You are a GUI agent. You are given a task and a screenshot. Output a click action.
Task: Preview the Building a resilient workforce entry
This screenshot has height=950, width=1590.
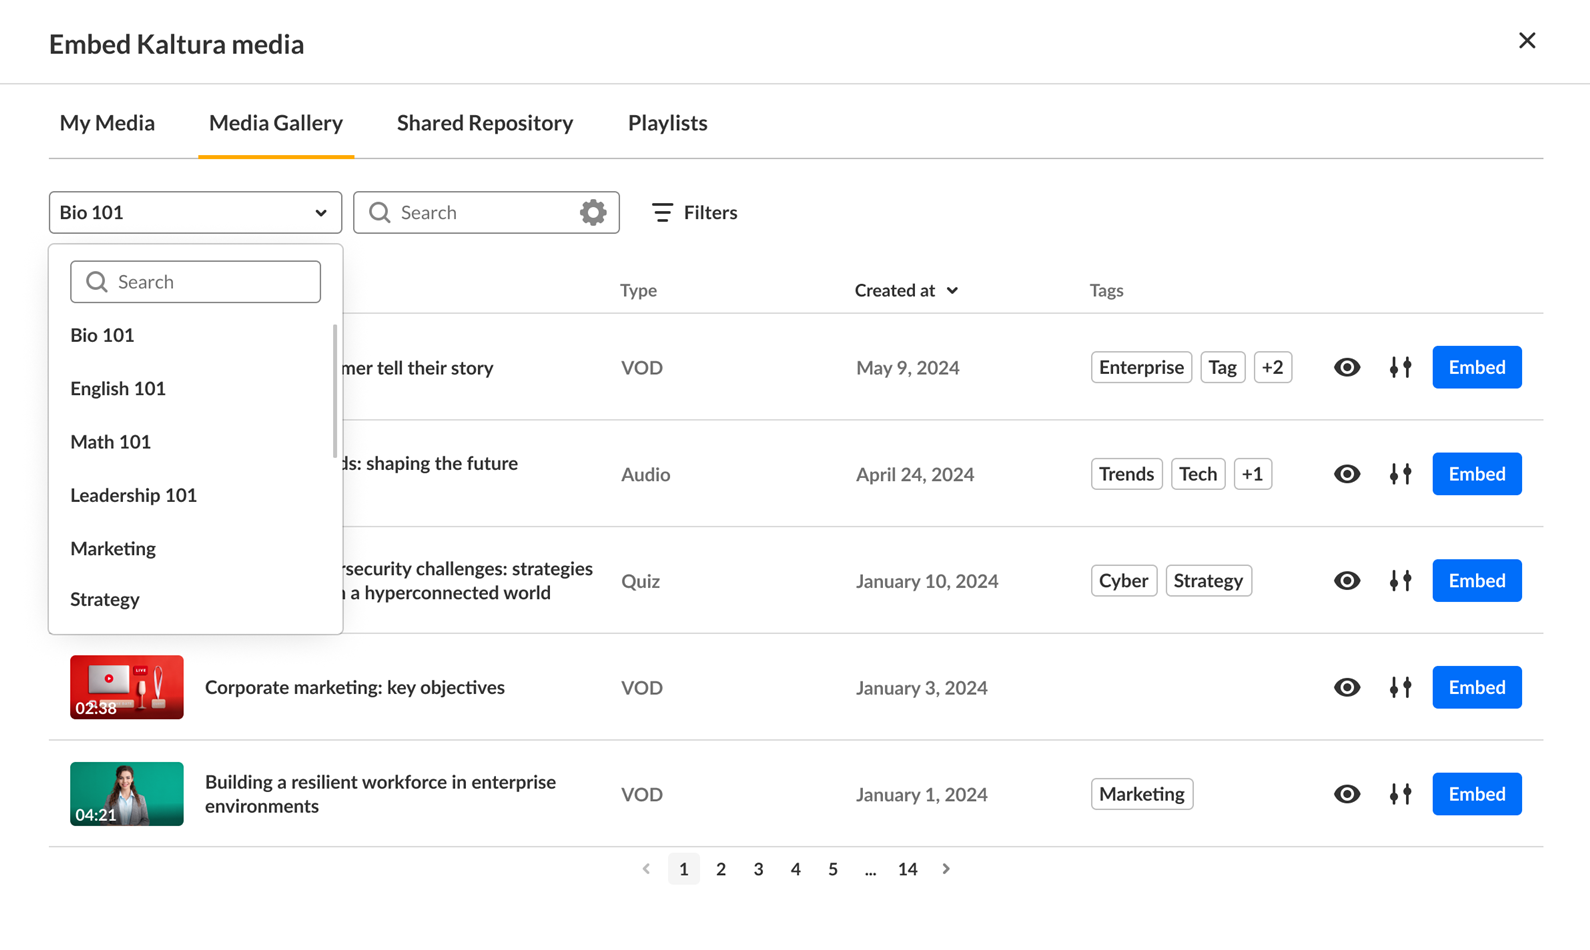coord(1347,794)
